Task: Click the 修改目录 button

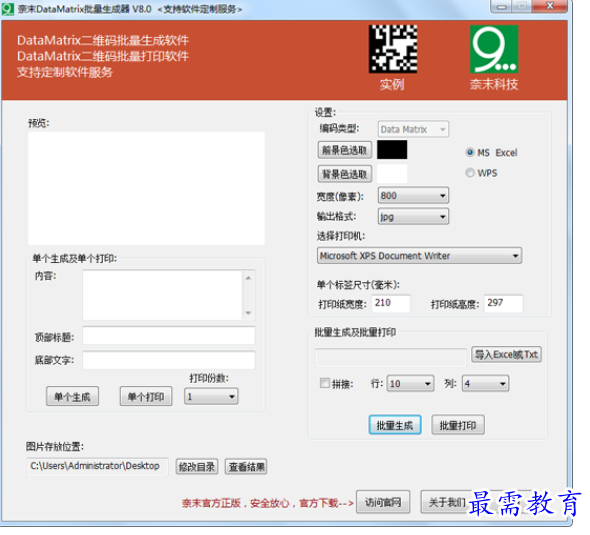Action: 197,467
